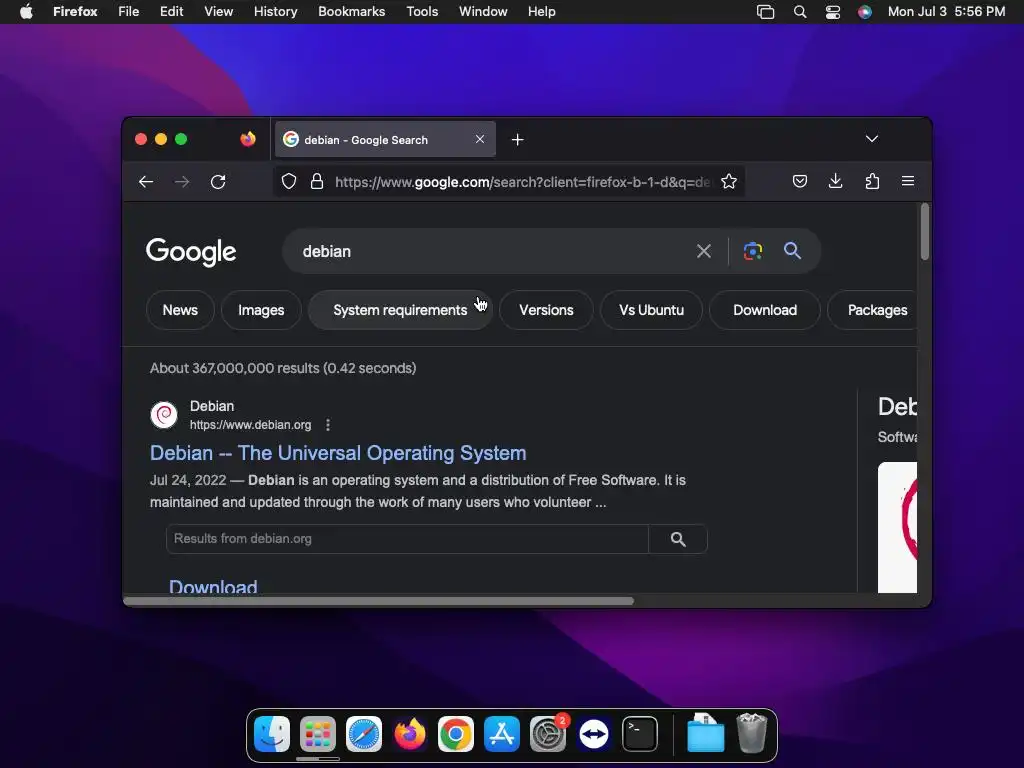This screenshot has height=768, width=1024.
Task: Open the Firefox downloads panel
Action: click(835, 182)
